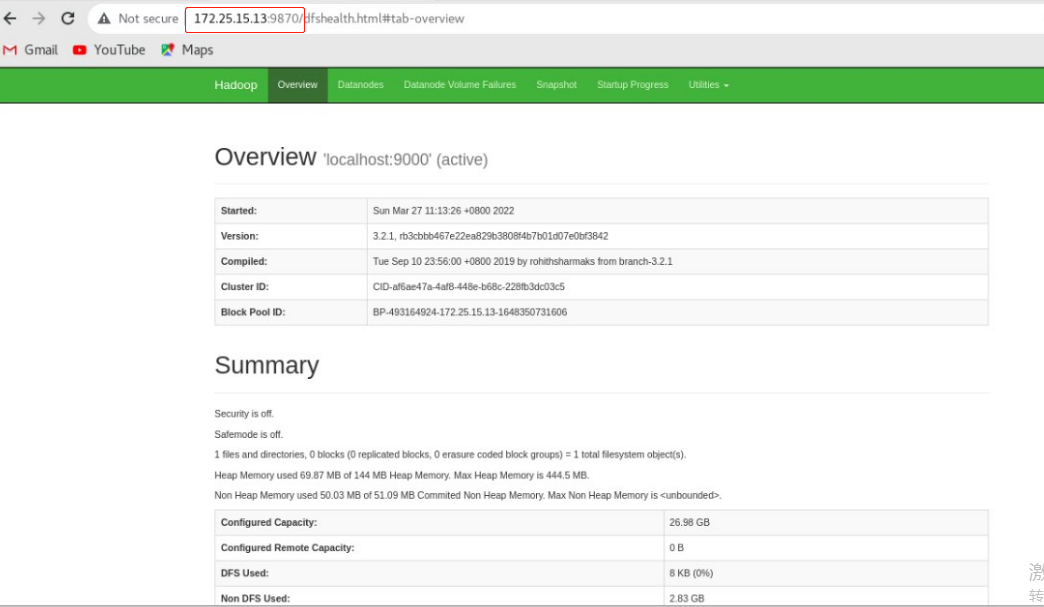The width and height of the screenshot is (1044, 607).
Task: Select the 2.83 GB value
Action: (686, 598)
